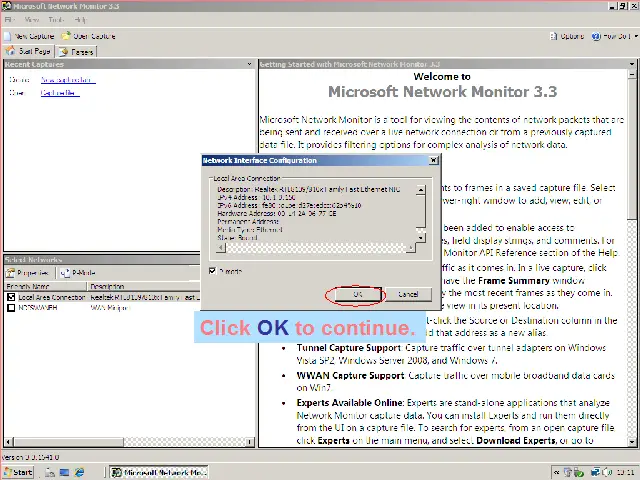This screenshot has width=640, height=480.
Task: Click the system tray clock
Action: [x=625, y=472]
